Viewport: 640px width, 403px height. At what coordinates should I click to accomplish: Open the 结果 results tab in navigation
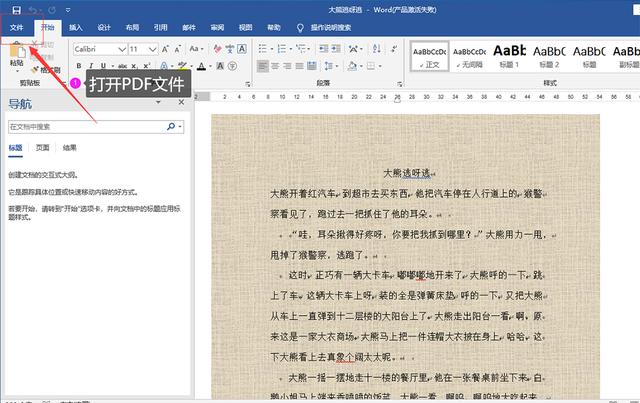click(x=69, y=147)
